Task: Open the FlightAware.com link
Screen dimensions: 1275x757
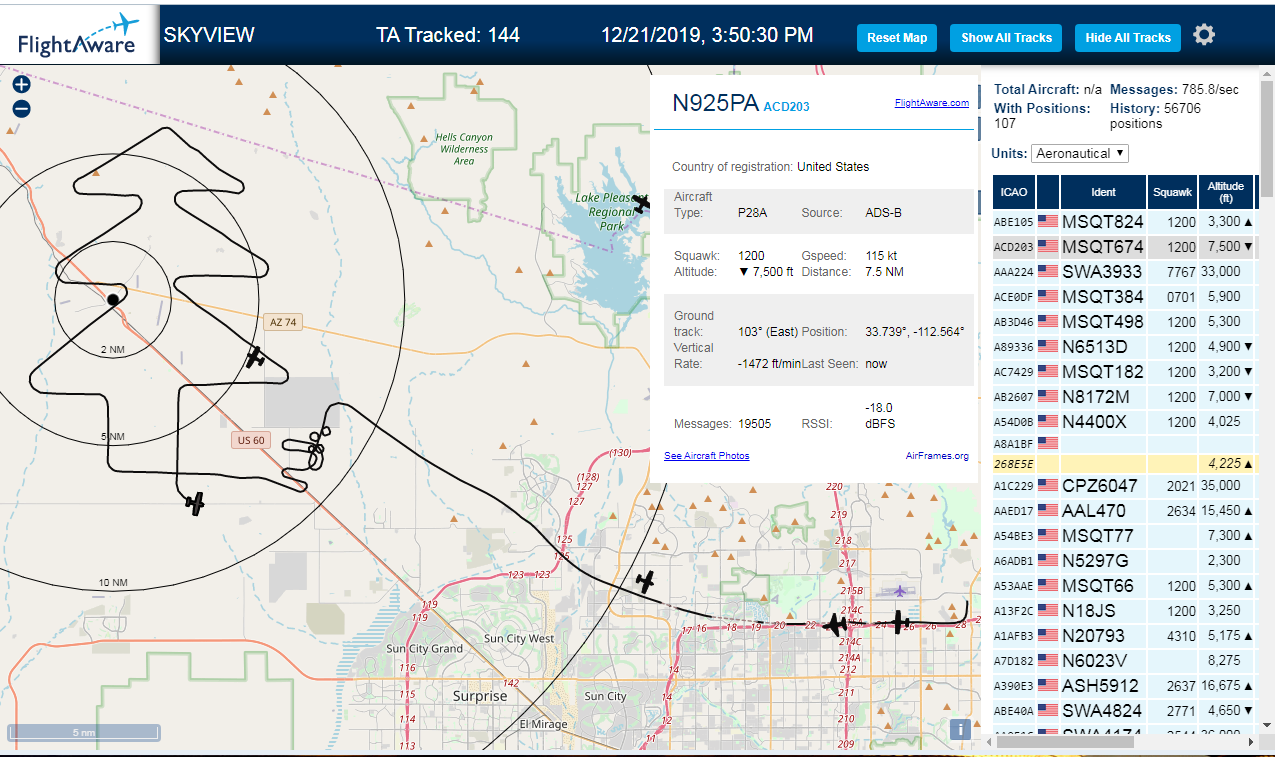Action: 931,103
